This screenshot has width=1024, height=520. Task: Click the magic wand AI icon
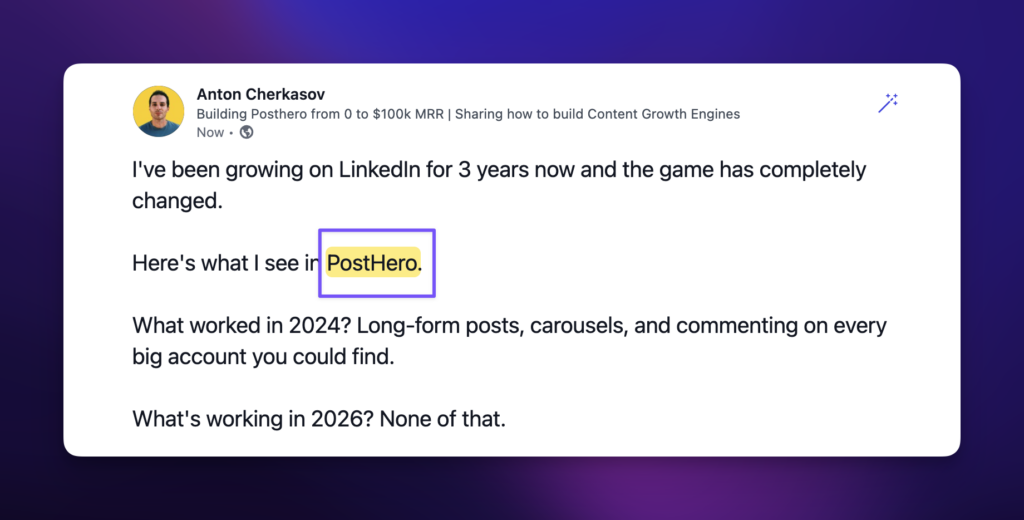point(887,102)
